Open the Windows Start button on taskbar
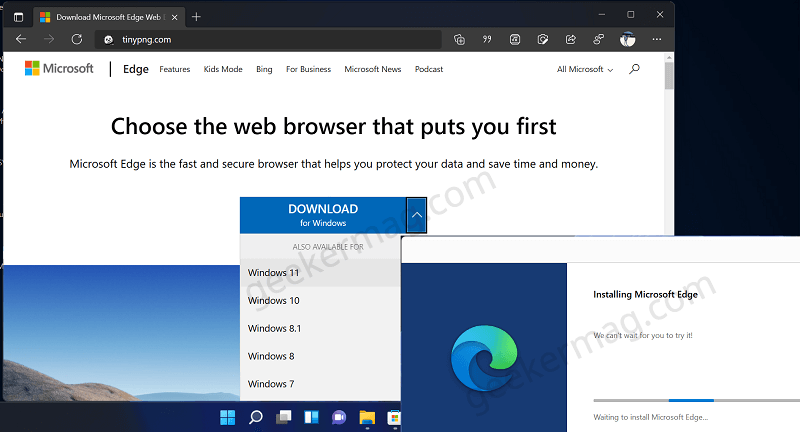Viewport: 800px width, 432px height. (228, 417)
